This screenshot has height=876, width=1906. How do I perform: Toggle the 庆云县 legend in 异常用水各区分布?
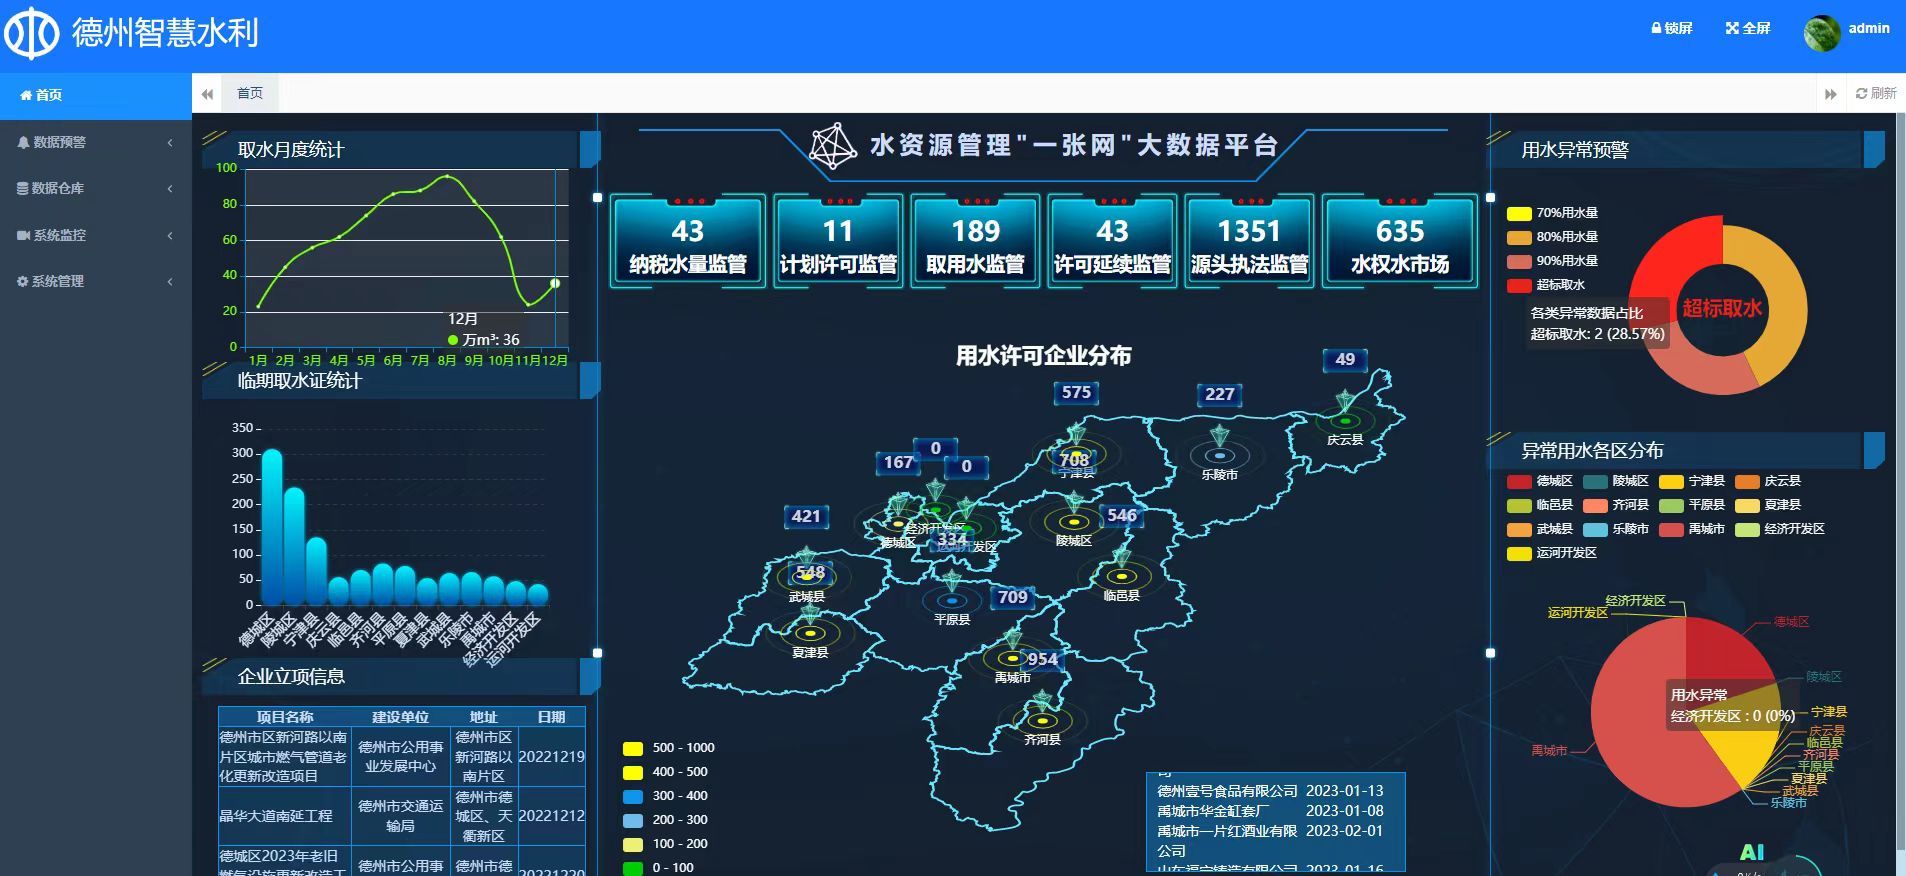click(1768, 481)
